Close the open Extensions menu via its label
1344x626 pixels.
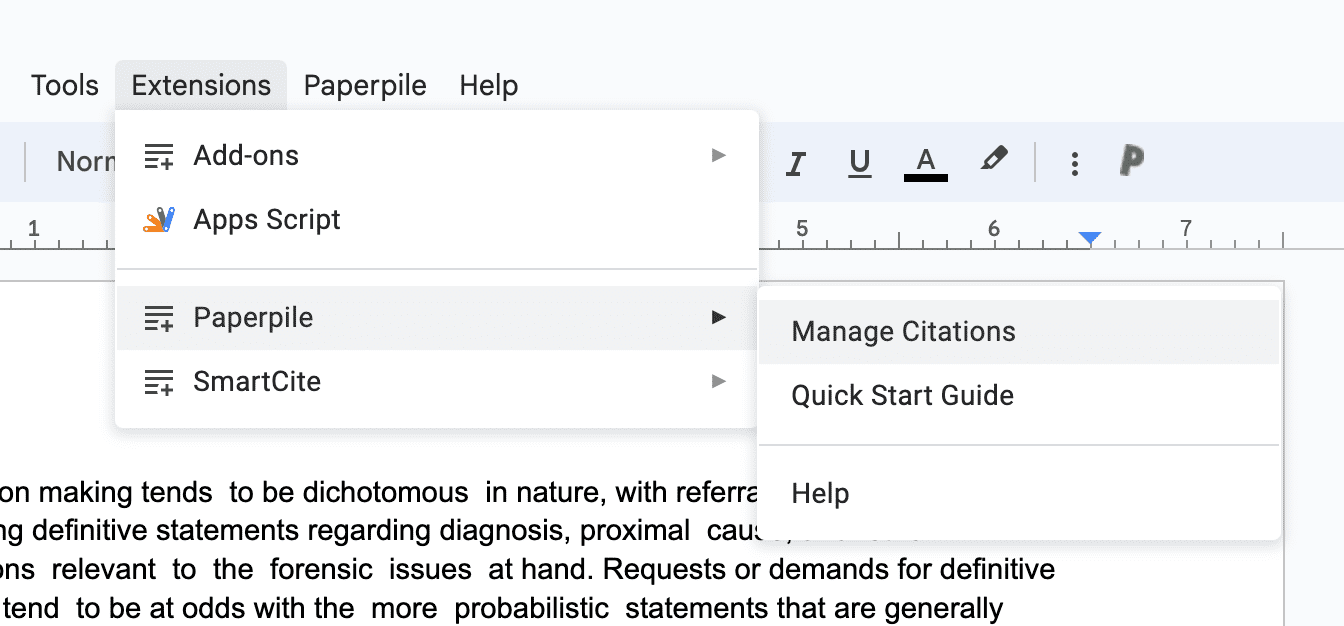[201, 86]
